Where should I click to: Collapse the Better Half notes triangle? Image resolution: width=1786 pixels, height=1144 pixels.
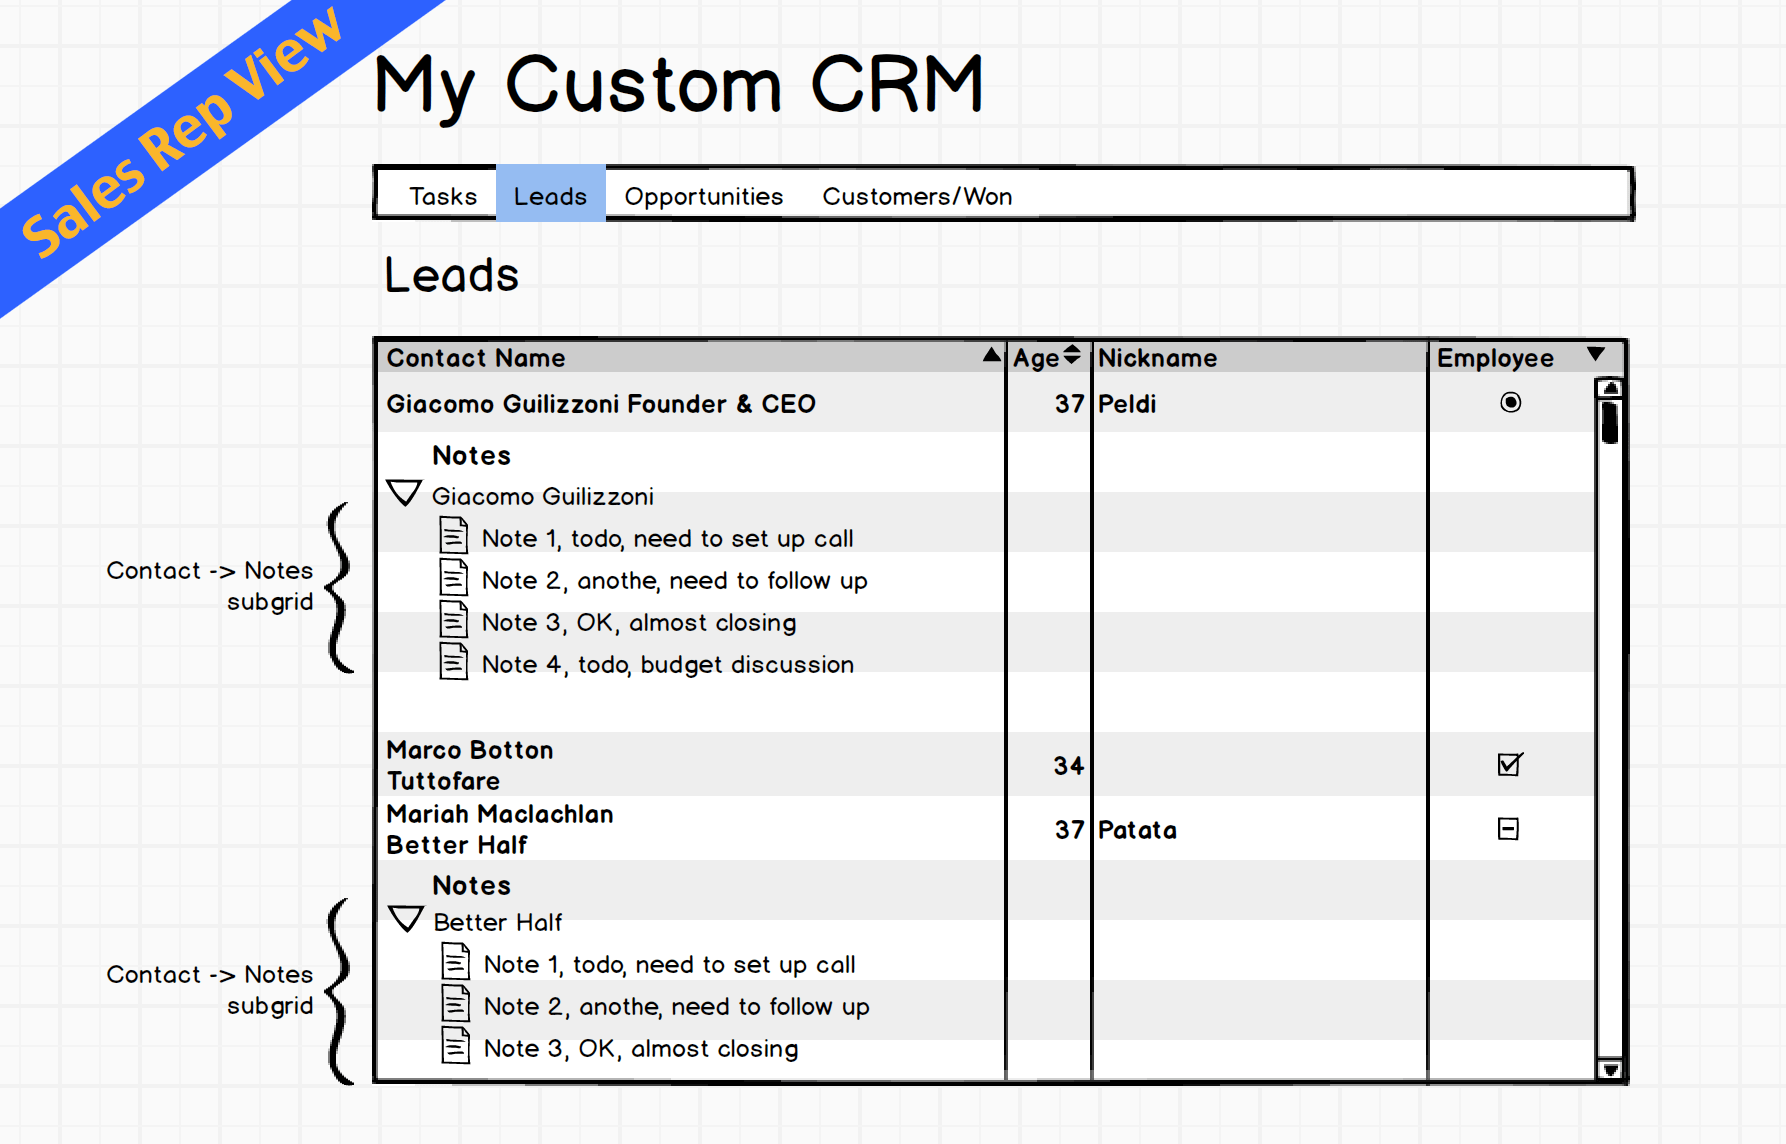click(x=406, y=918)
